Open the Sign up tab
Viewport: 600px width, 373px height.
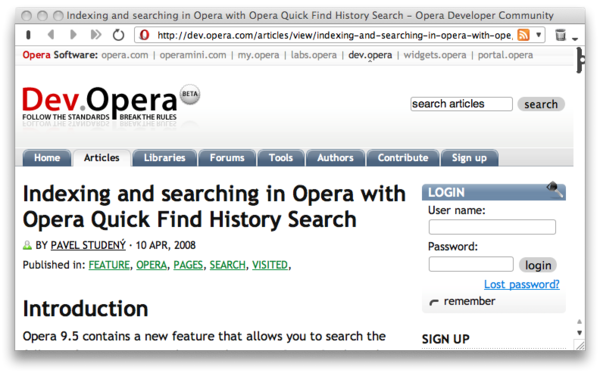pos(470,158)
